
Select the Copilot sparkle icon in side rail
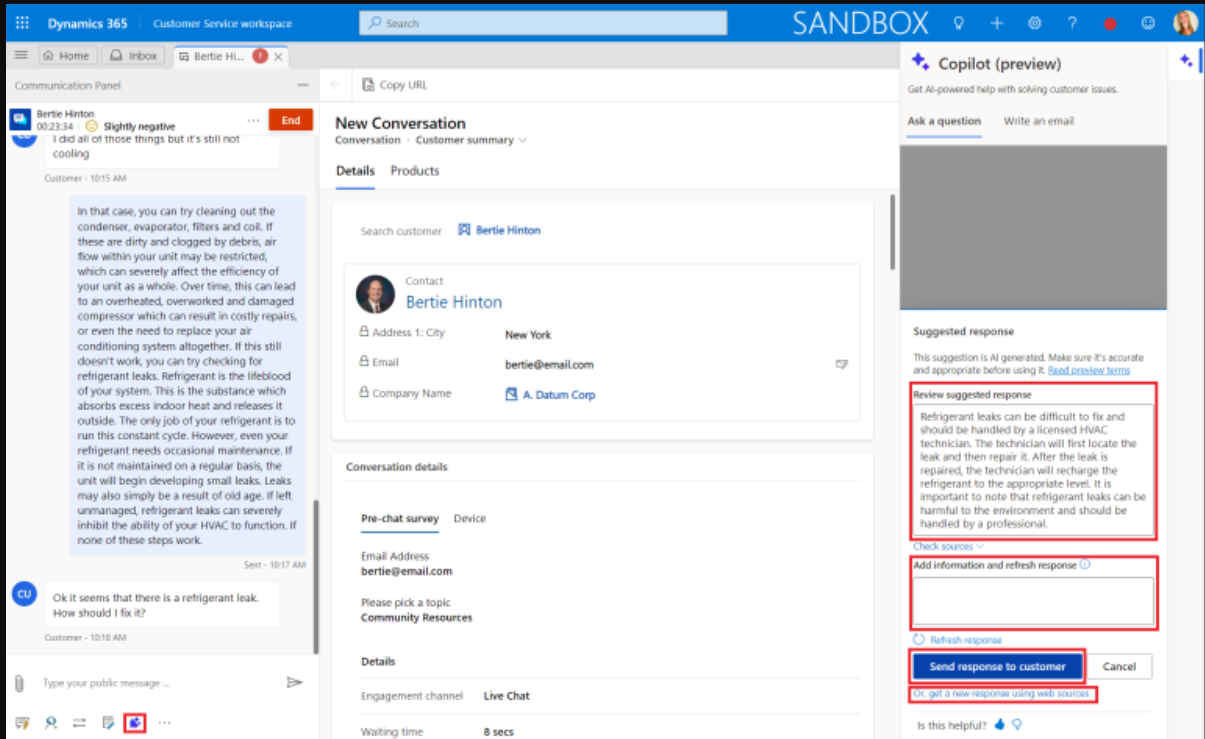[1186, 61]
